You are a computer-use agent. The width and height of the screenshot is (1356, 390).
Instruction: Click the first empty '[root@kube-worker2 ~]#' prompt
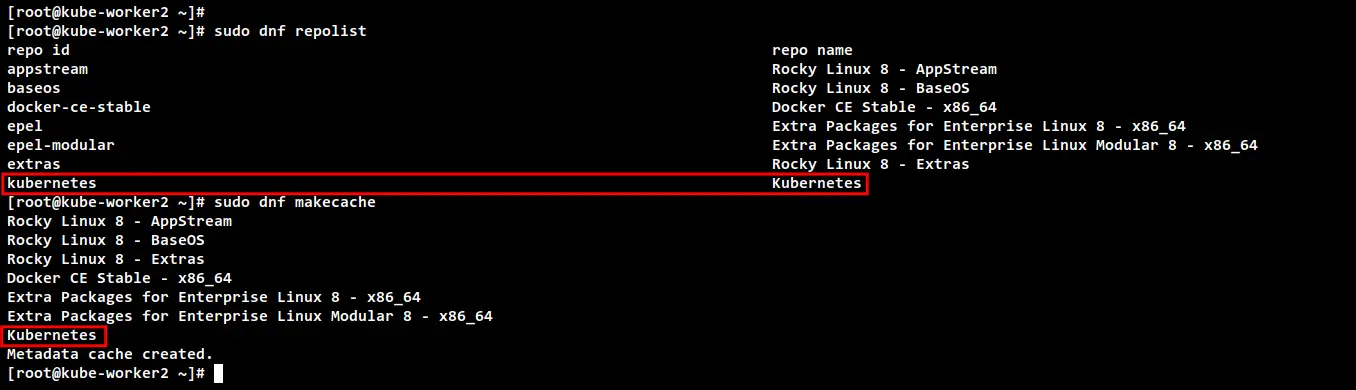pyautogui.click(x=106, y=12)
